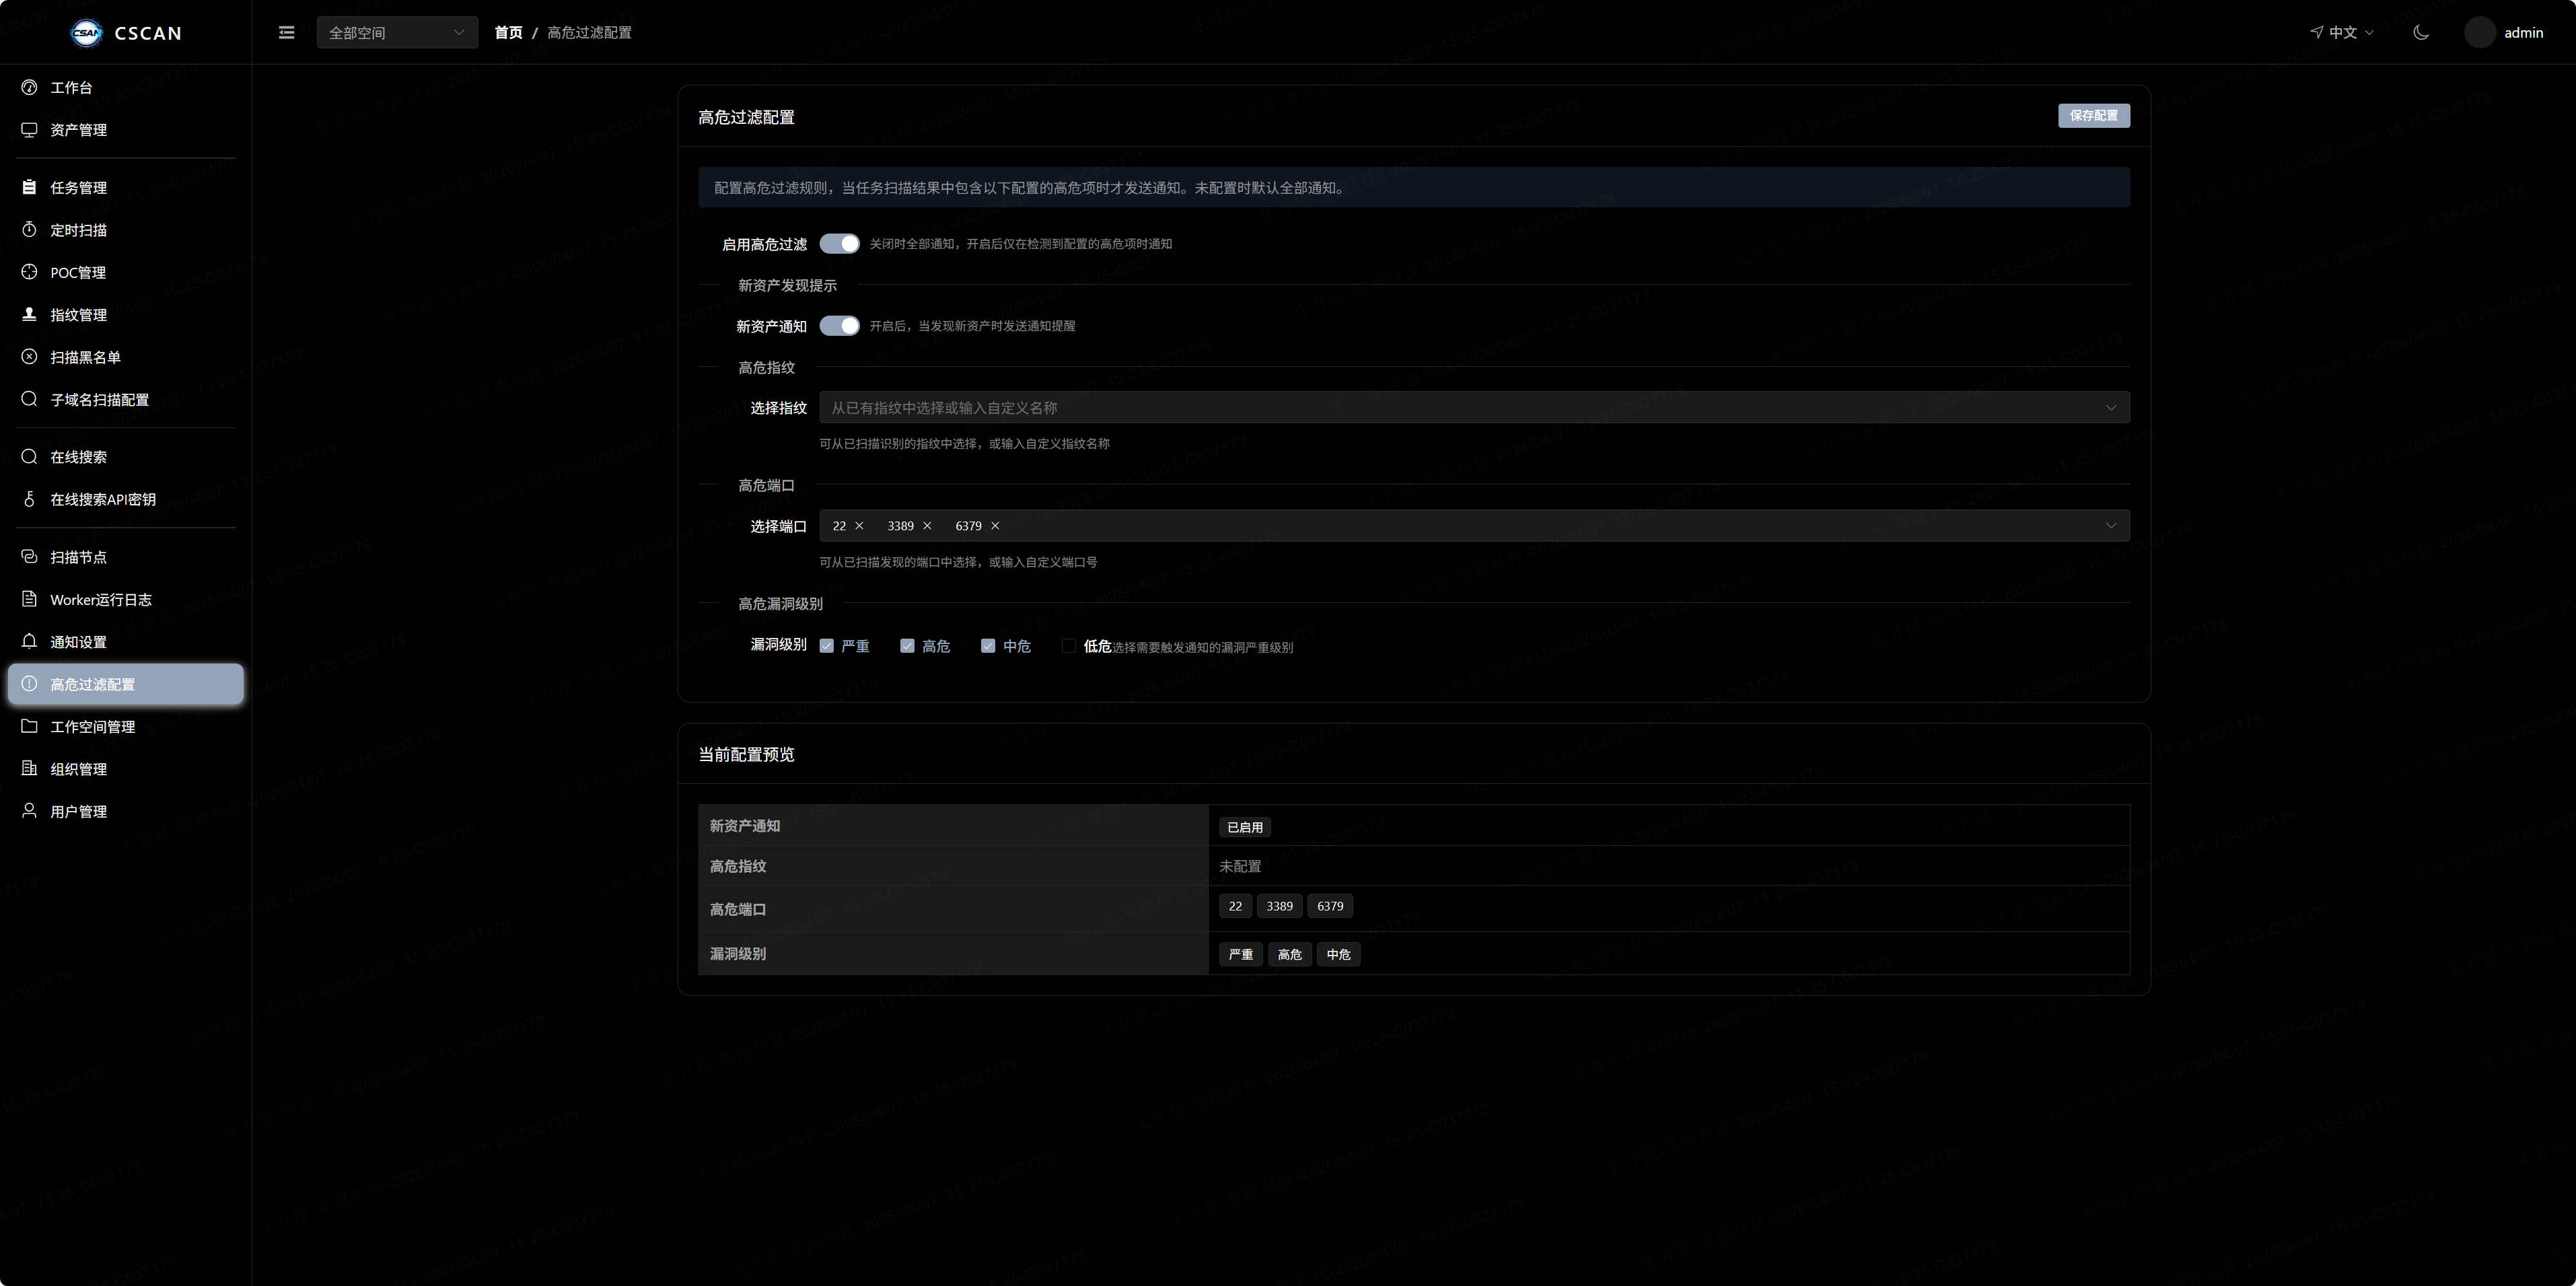Navigate to 通知设置
2576x1286 pixels.
click(125, 641)
